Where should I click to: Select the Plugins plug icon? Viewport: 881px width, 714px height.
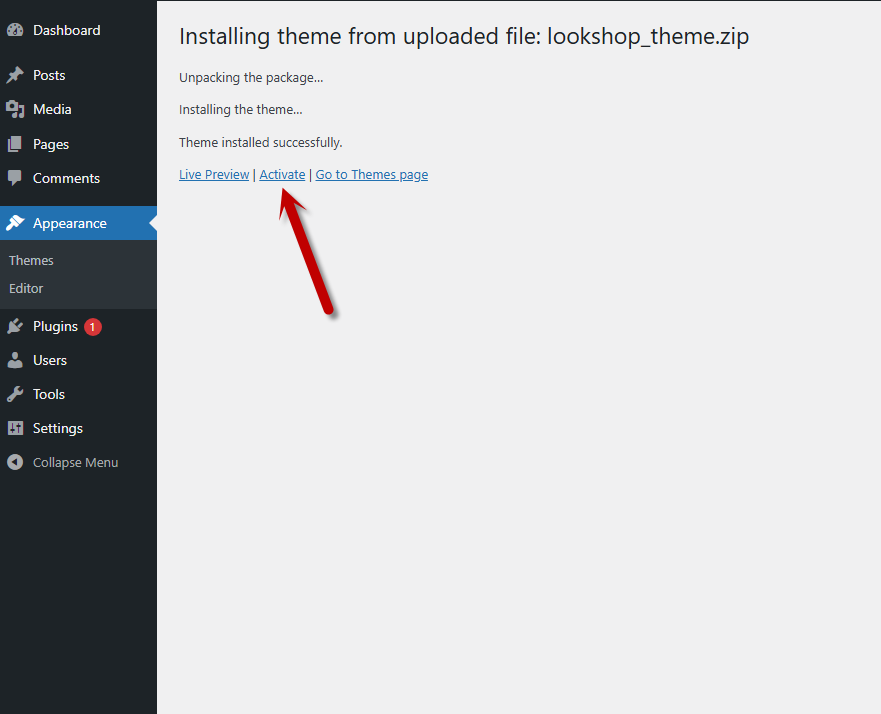tap(15, 326)
